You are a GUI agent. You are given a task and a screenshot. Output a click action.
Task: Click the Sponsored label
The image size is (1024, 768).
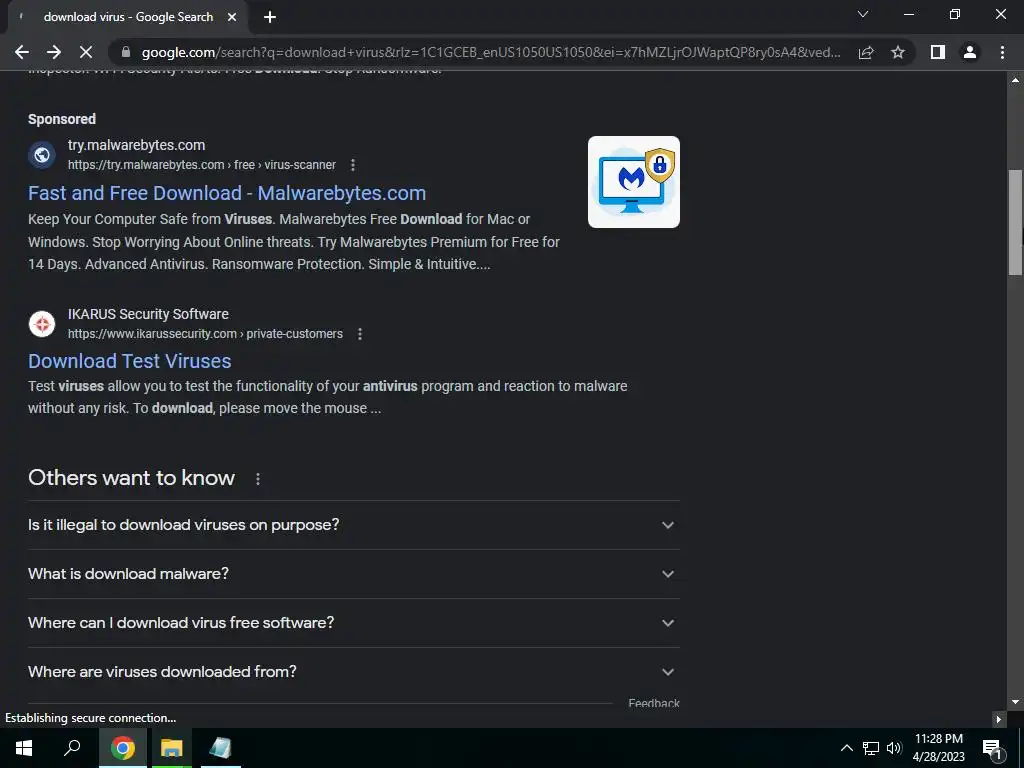tap(62, 119)
